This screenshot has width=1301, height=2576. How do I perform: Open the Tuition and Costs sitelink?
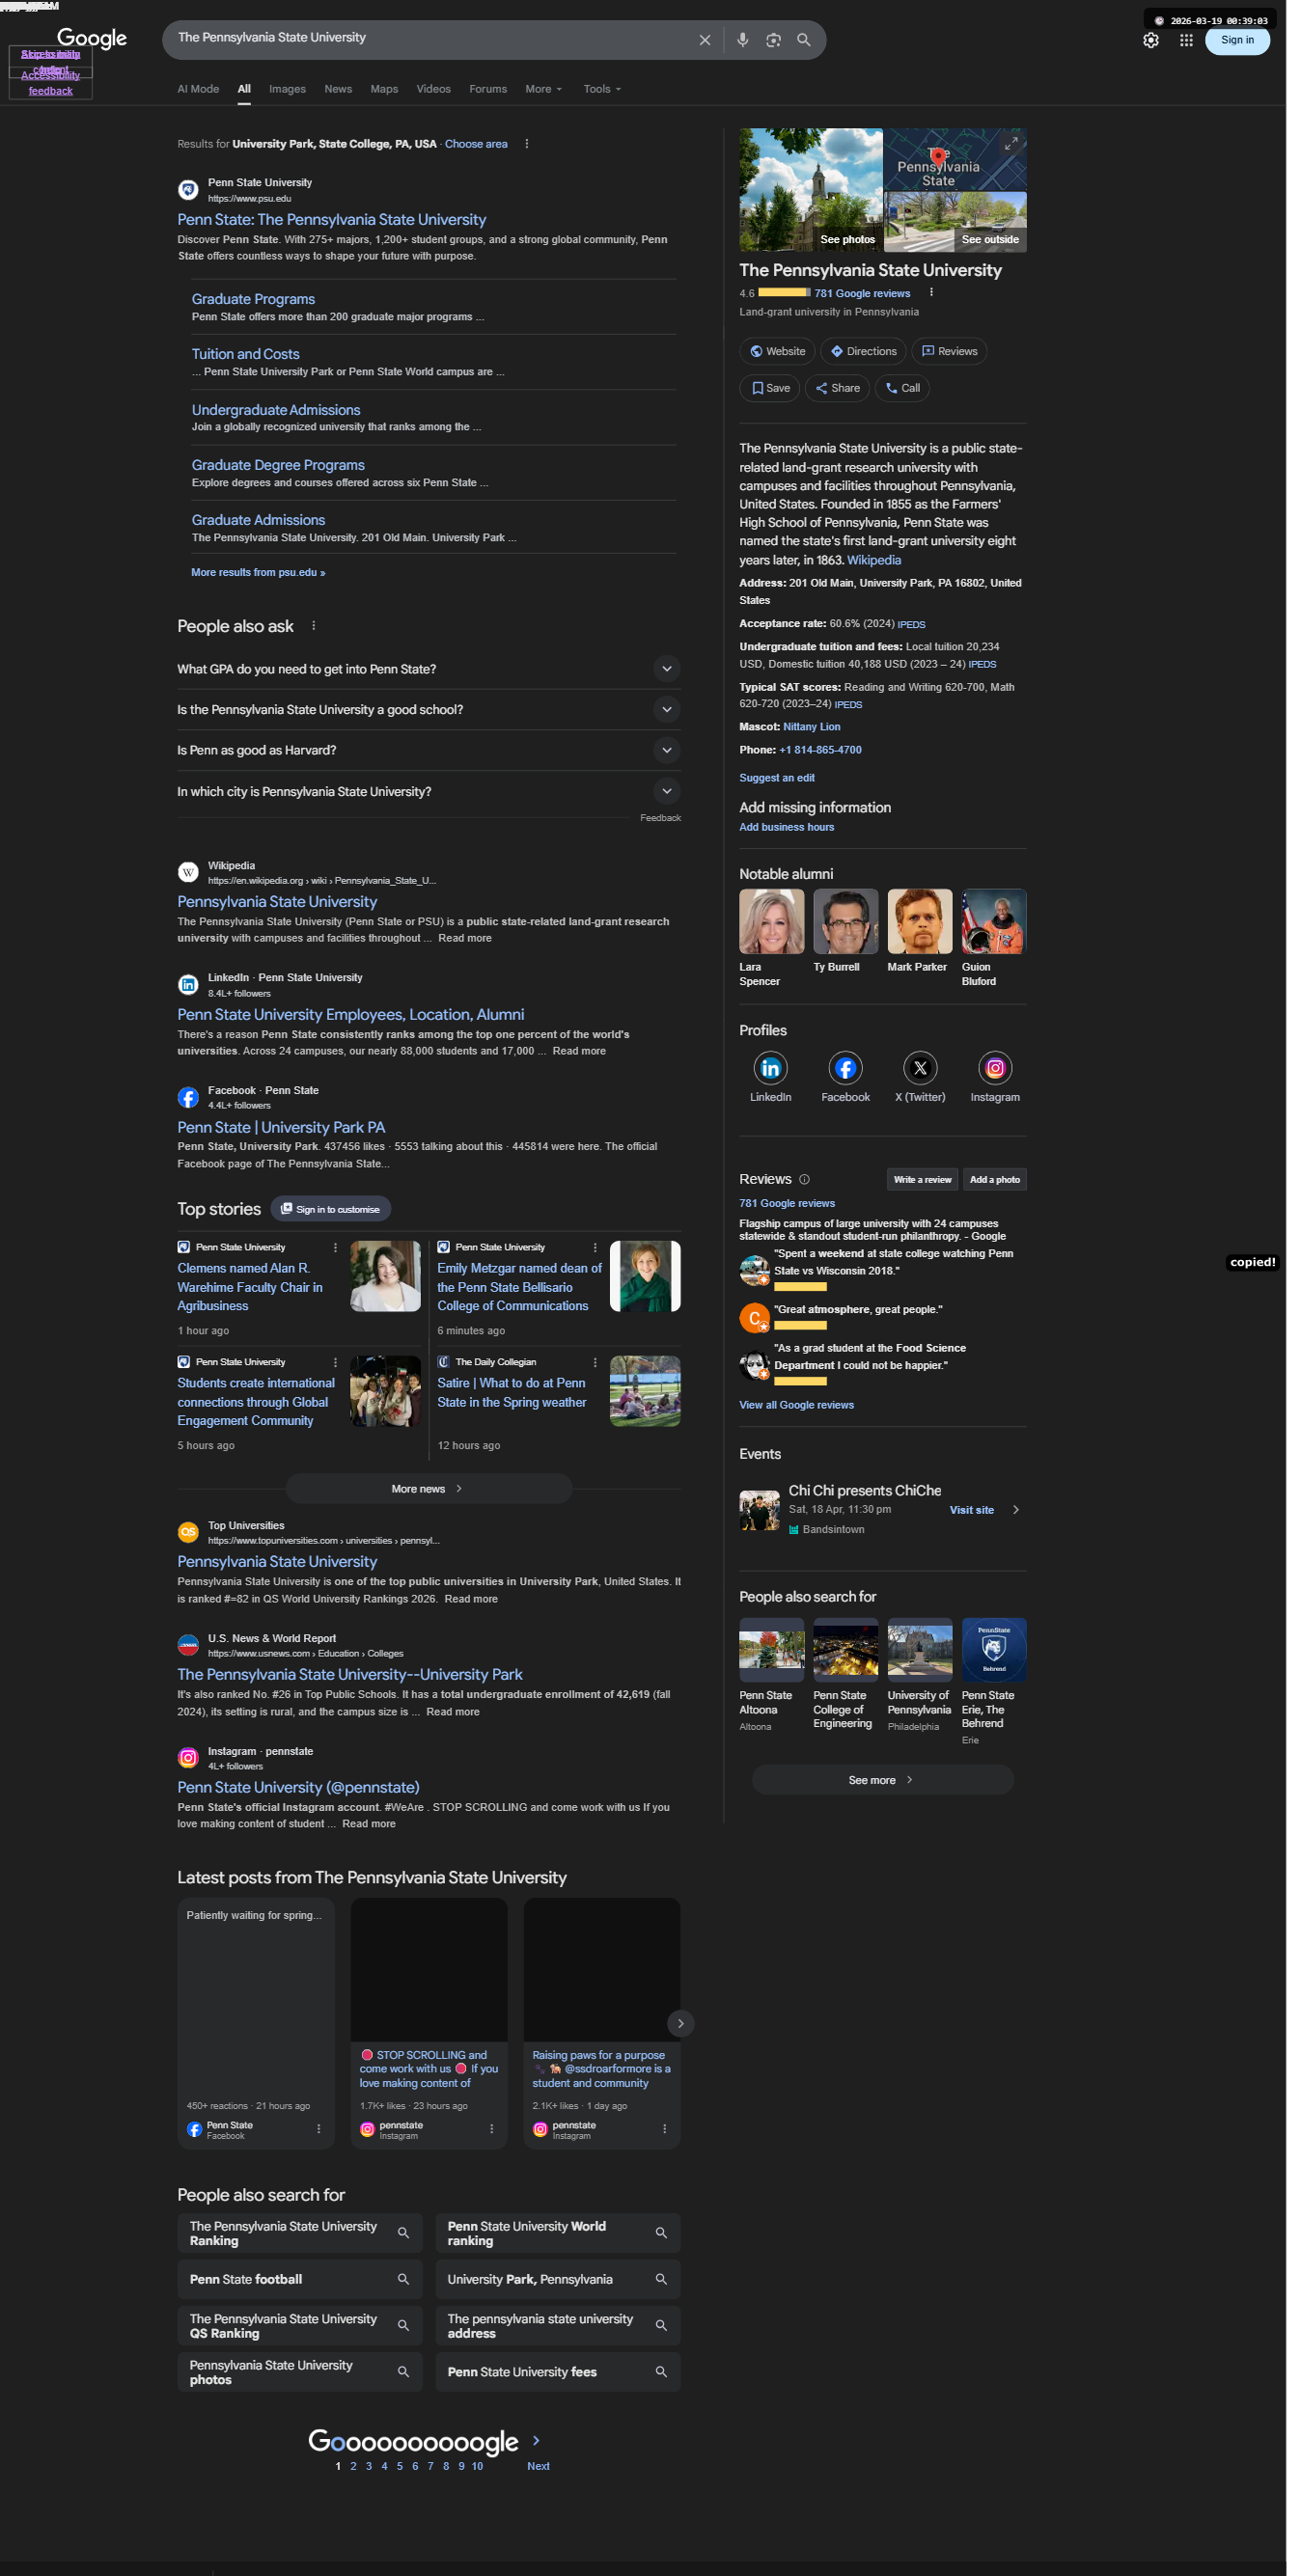pos(245,354)
